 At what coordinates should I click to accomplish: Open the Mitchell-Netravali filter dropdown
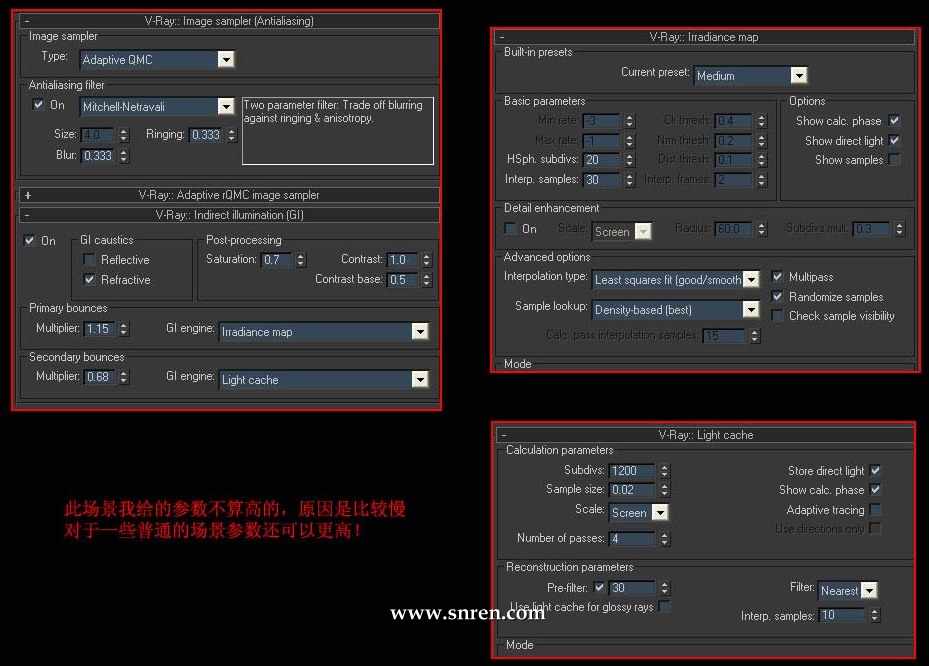pos(226,107)
